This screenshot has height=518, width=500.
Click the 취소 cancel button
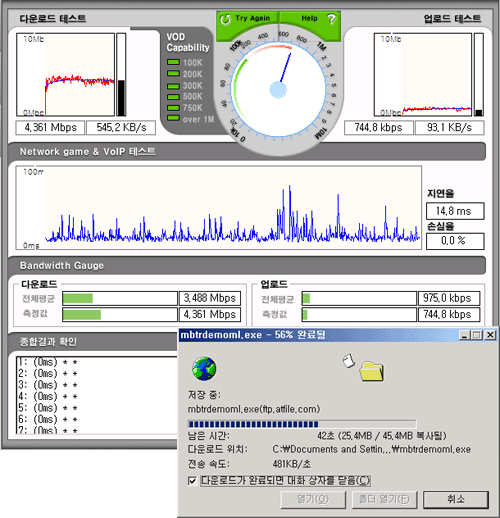click(456, 499)
